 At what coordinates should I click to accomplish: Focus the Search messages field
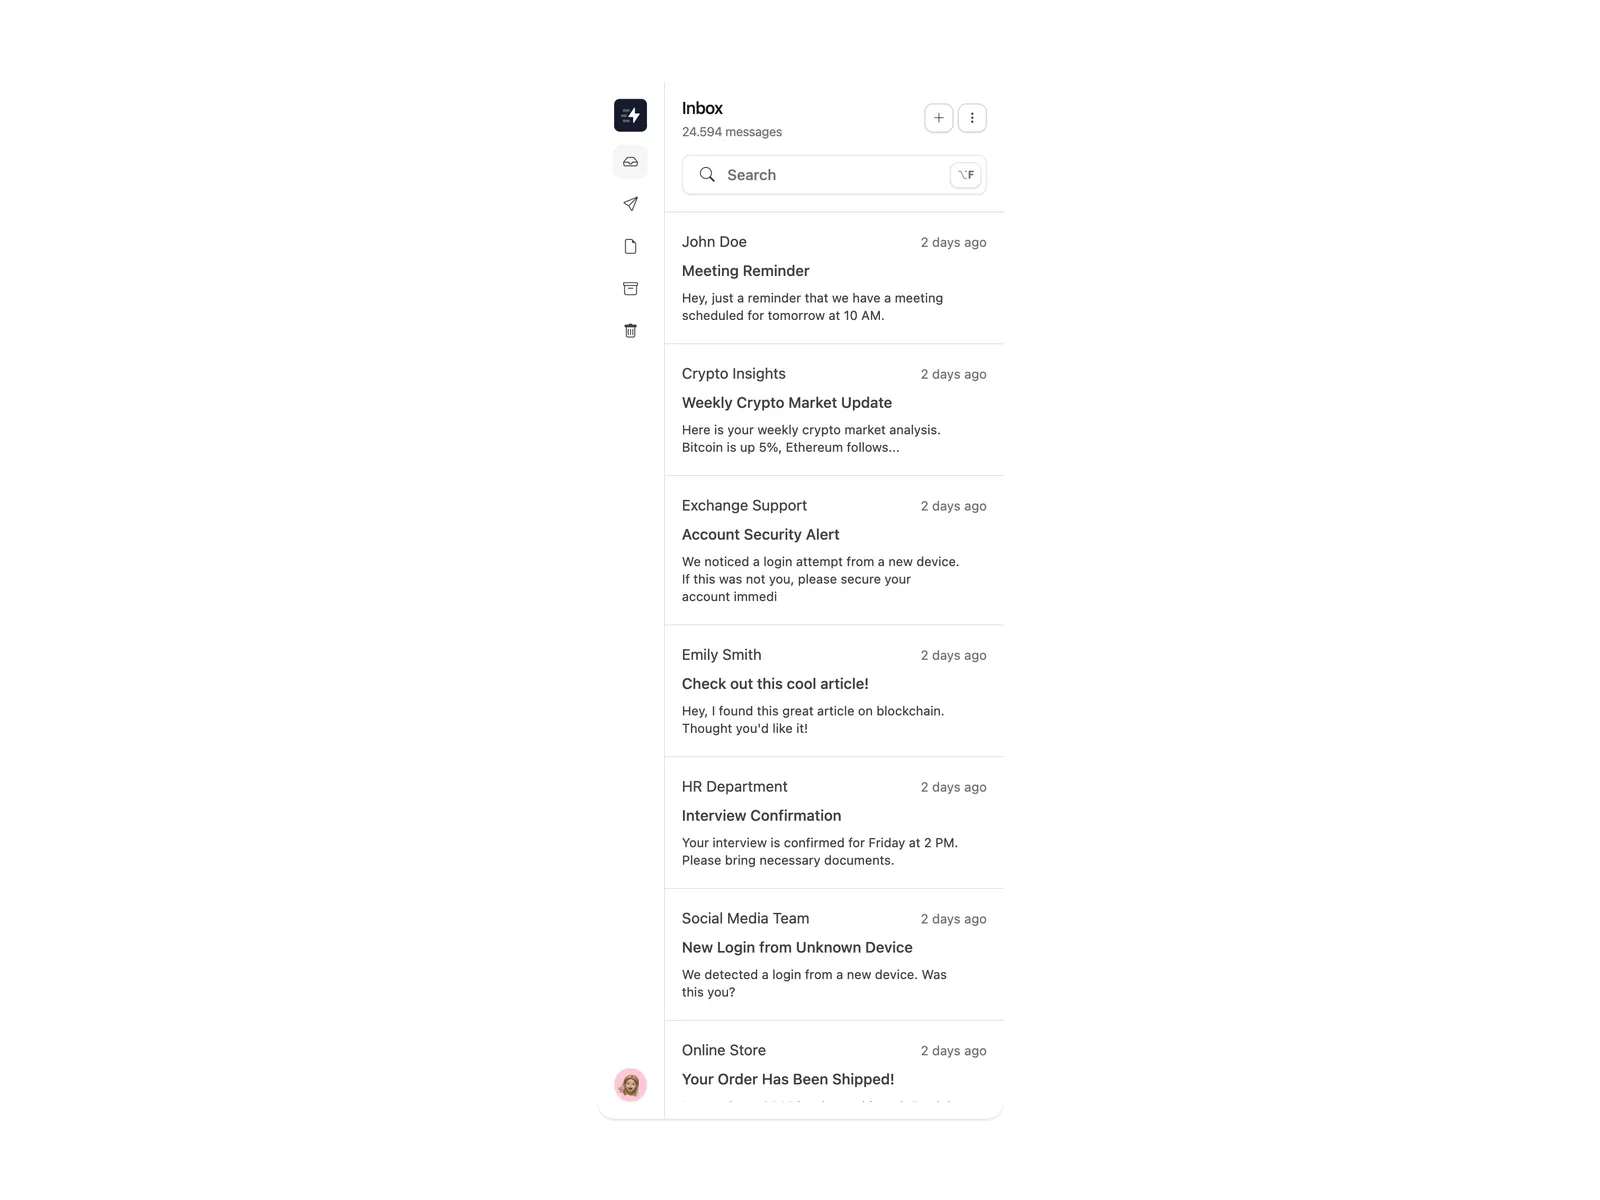point(834,175)
